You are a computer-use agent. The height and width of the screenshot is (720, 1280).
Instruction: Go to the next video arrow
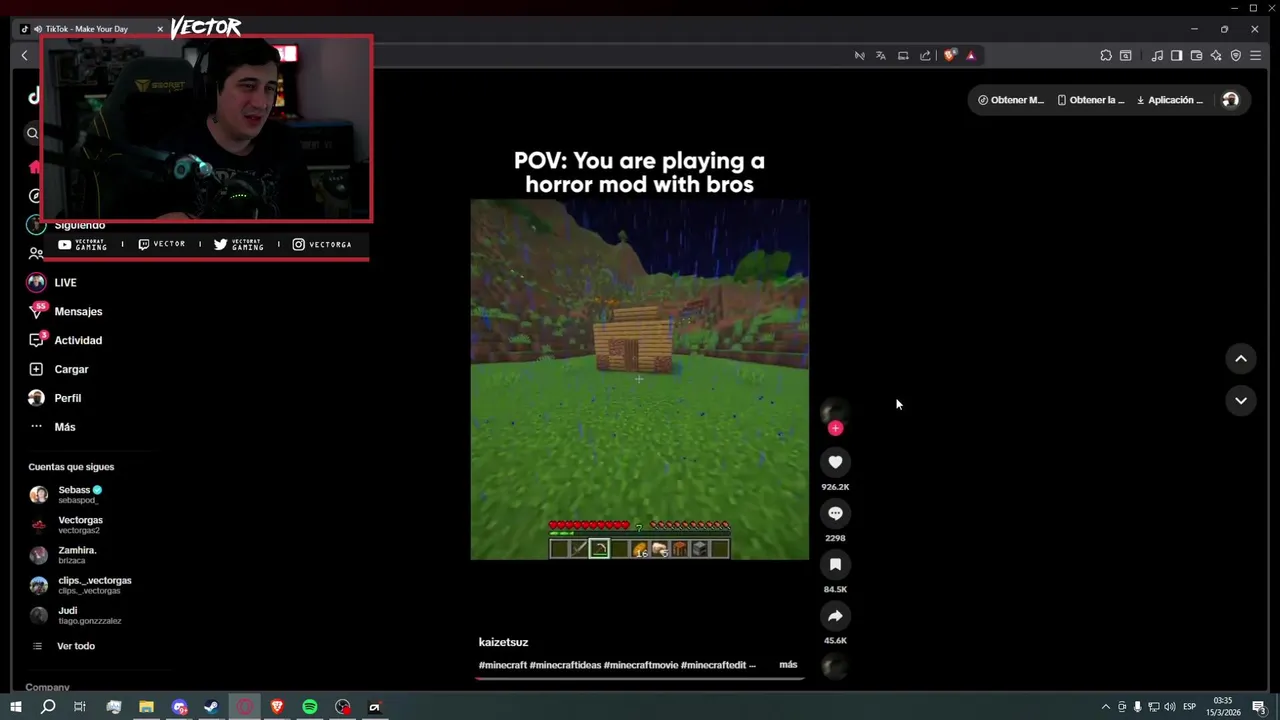(x=1240, y=401)
